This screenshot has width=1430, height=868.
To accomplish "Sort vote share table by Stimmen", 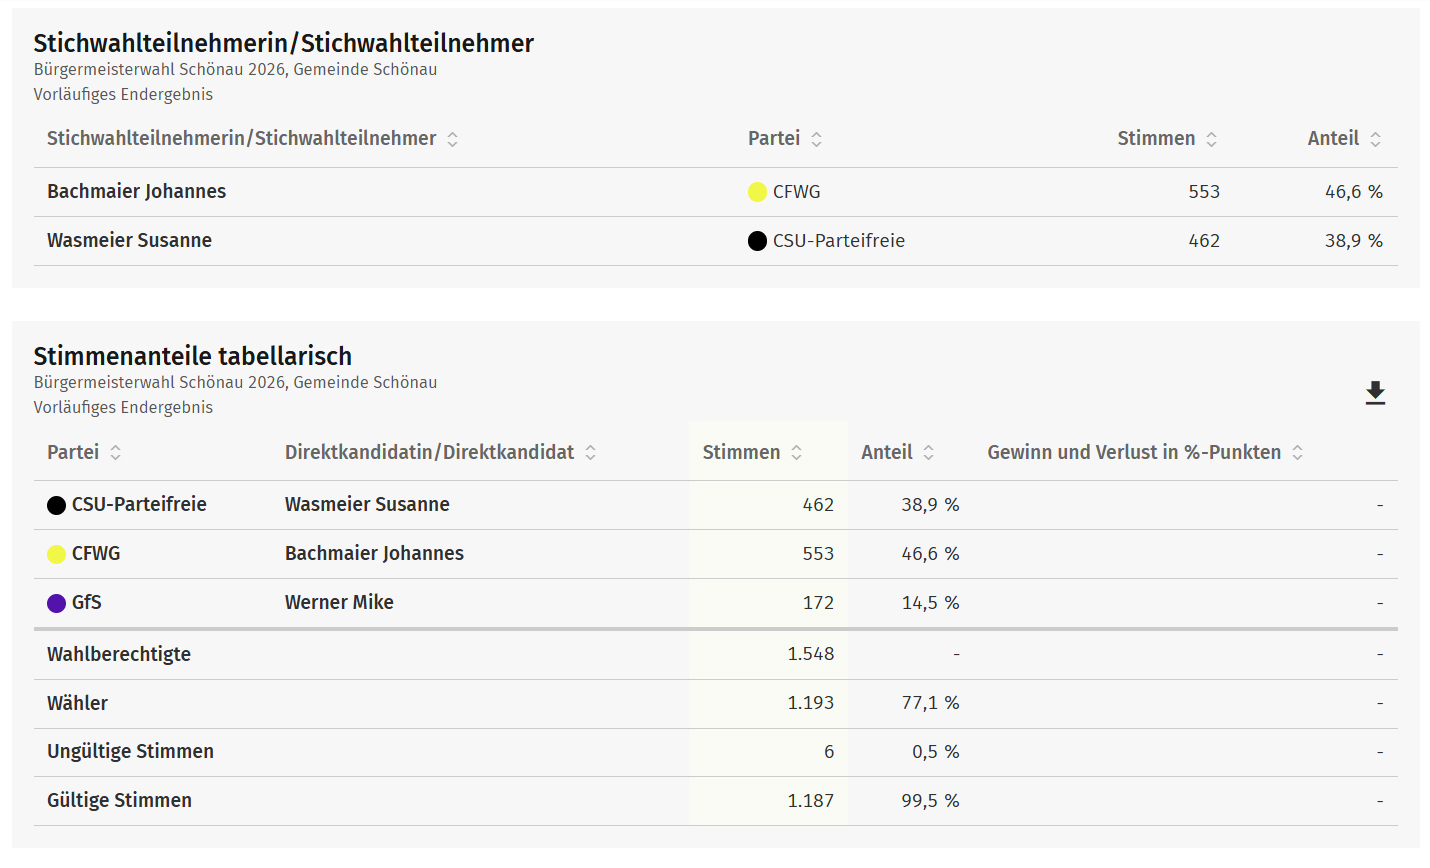I will tap(796, 453).
